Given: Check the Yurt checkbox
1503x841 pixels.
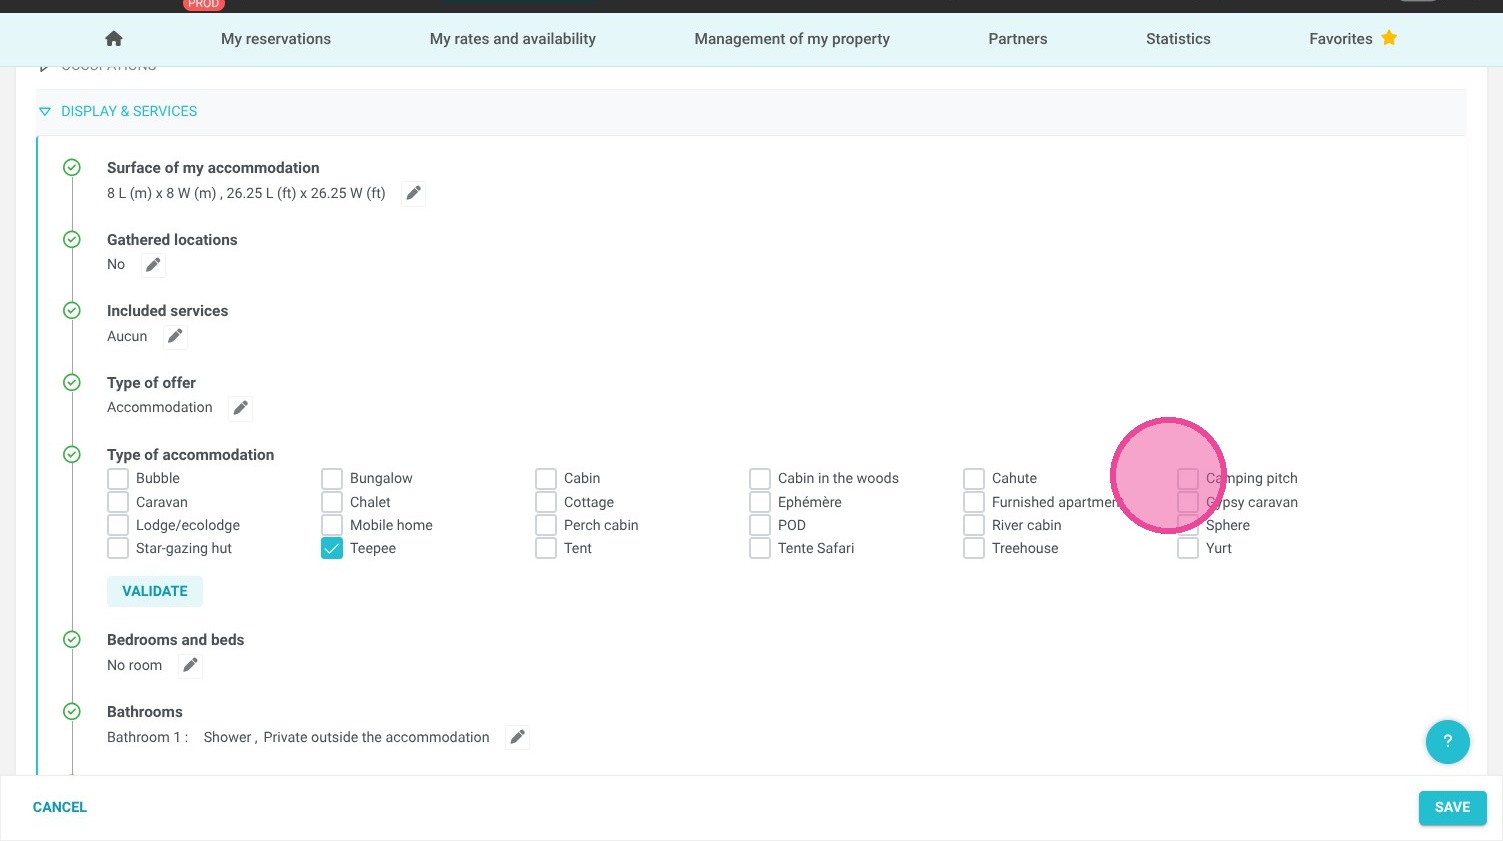Looking at the screenshot, I should (1188, 548).
